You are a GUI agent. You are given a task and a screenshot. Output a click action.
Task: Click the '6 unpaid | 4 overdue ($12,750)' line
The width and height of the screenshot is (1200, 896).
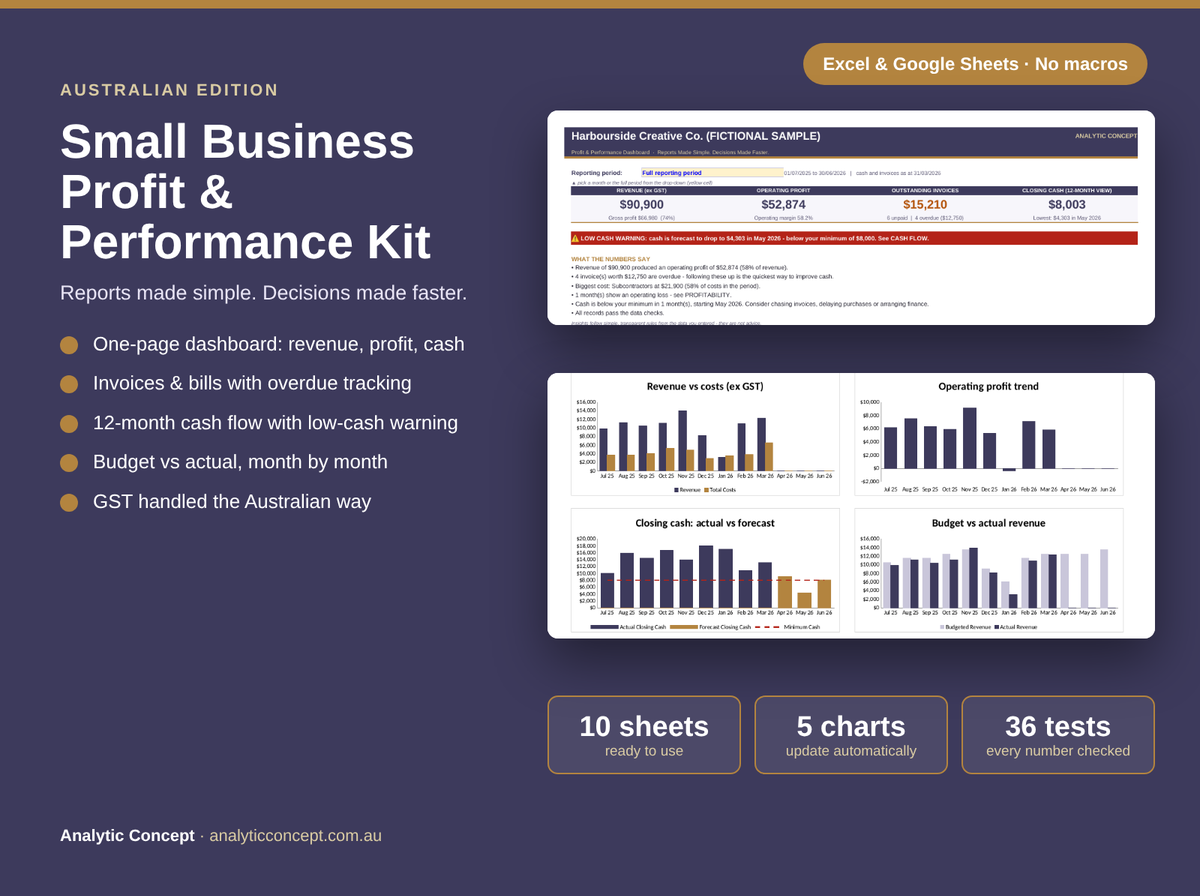925,217
